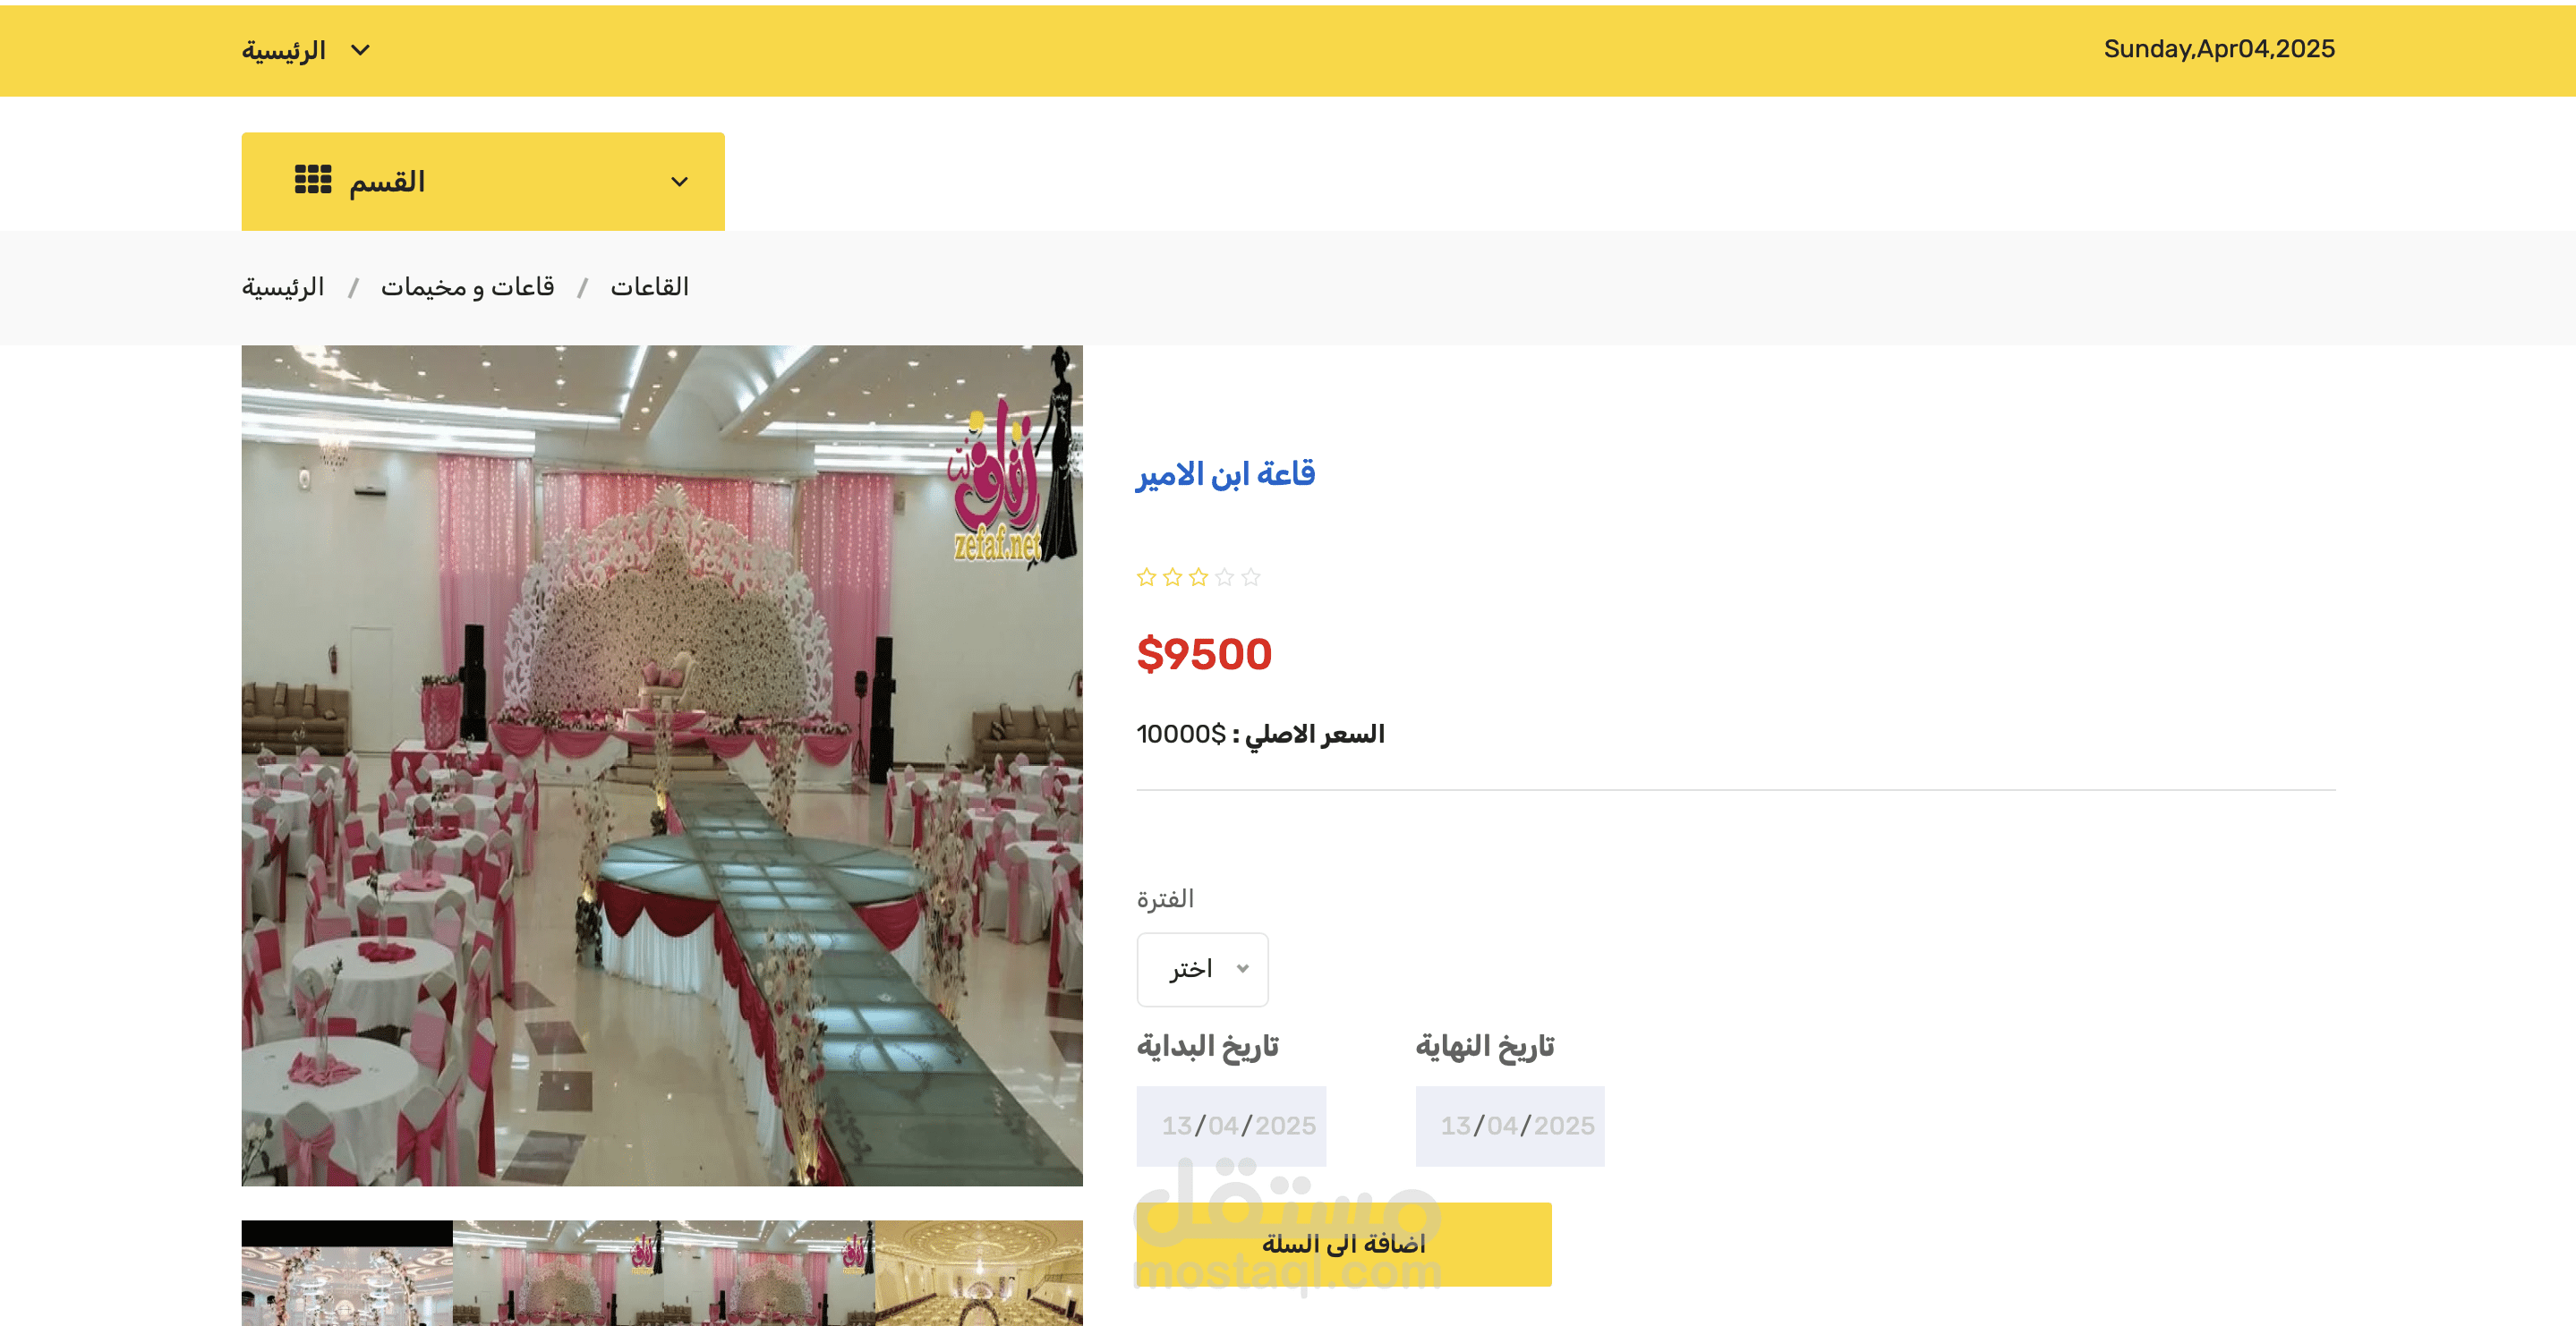View the first thumbnail with white arch
Image resolution: width=2576 pixels, height=1326 pixels.
tap(347, 1273)
